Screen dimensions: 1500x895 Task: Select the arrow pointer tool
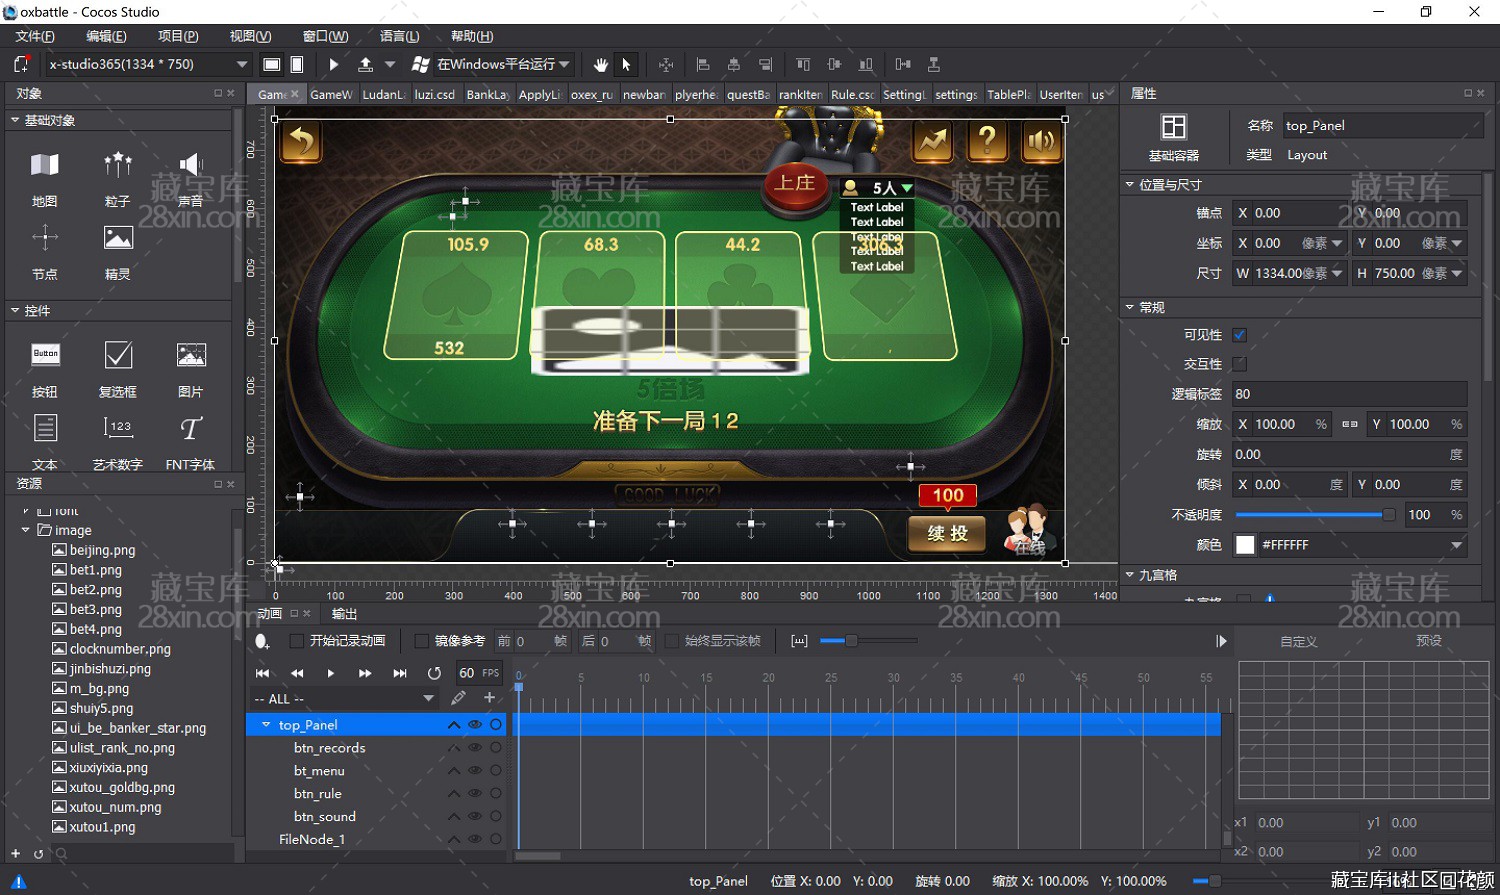click(626, 64)
